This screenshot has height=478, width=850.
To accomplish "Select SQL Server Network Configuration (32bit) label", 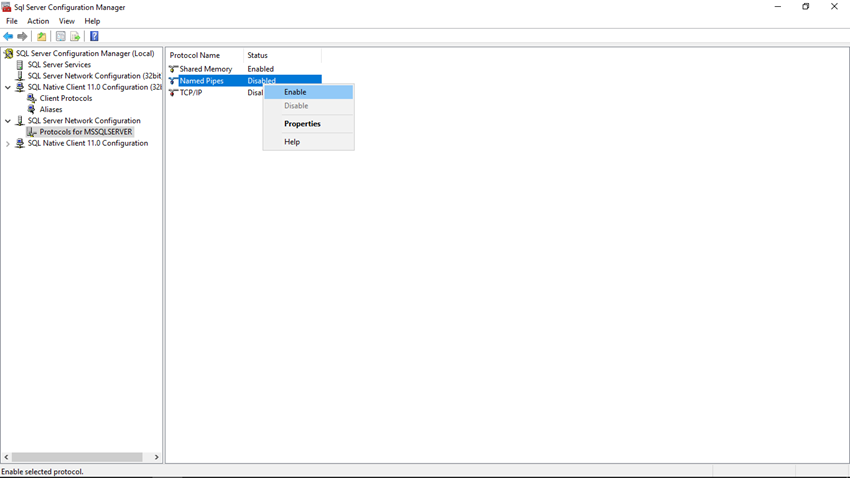I will 94,76.
